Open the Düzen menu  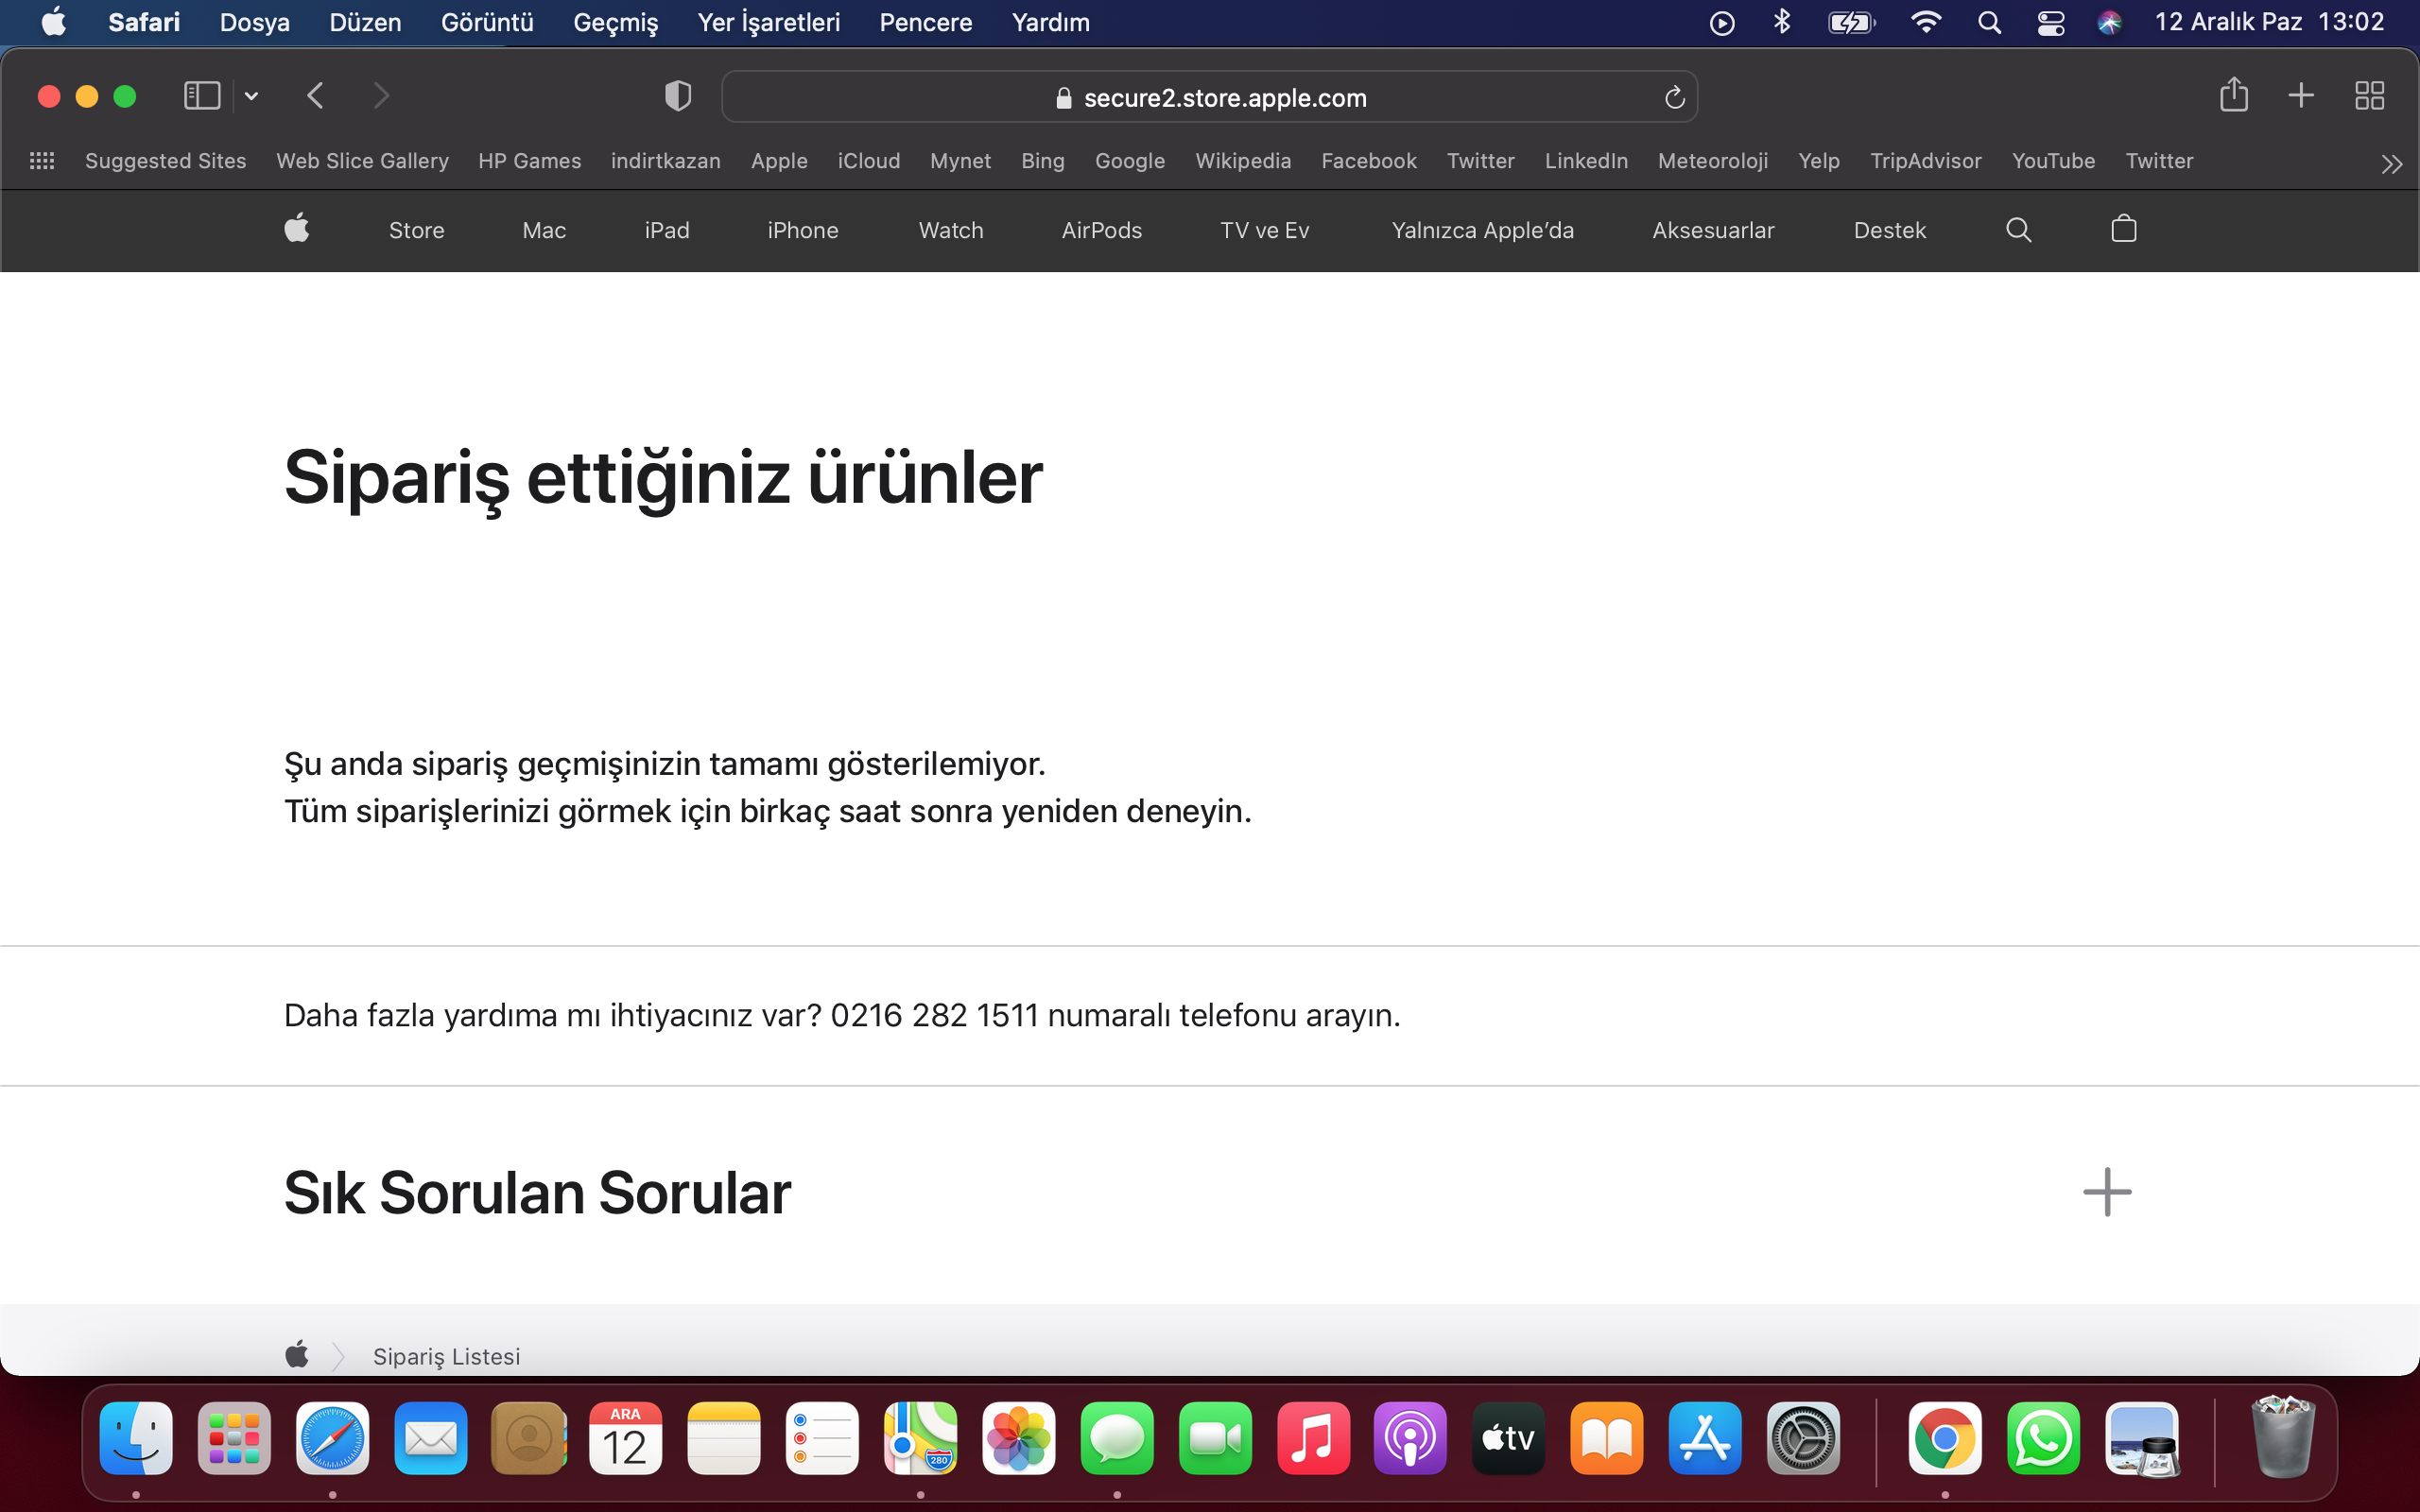click(365, 22)
